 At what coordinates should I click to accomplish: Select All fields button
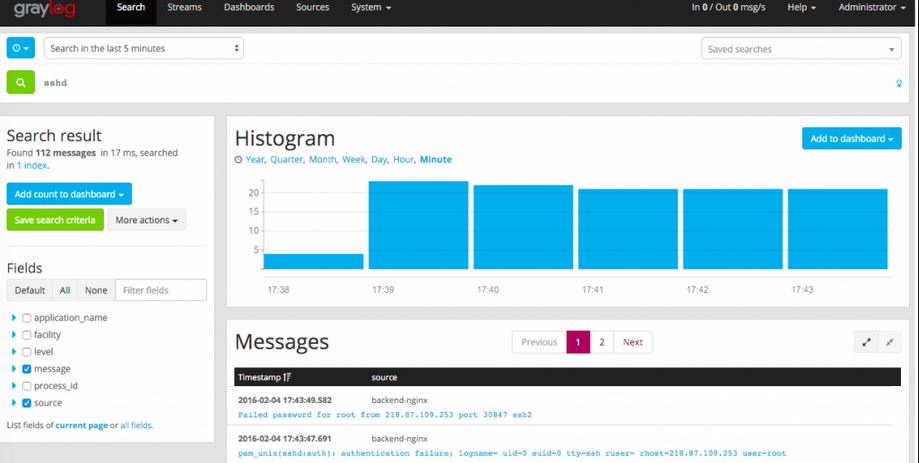pyautogui.click(x=65, y=290)
